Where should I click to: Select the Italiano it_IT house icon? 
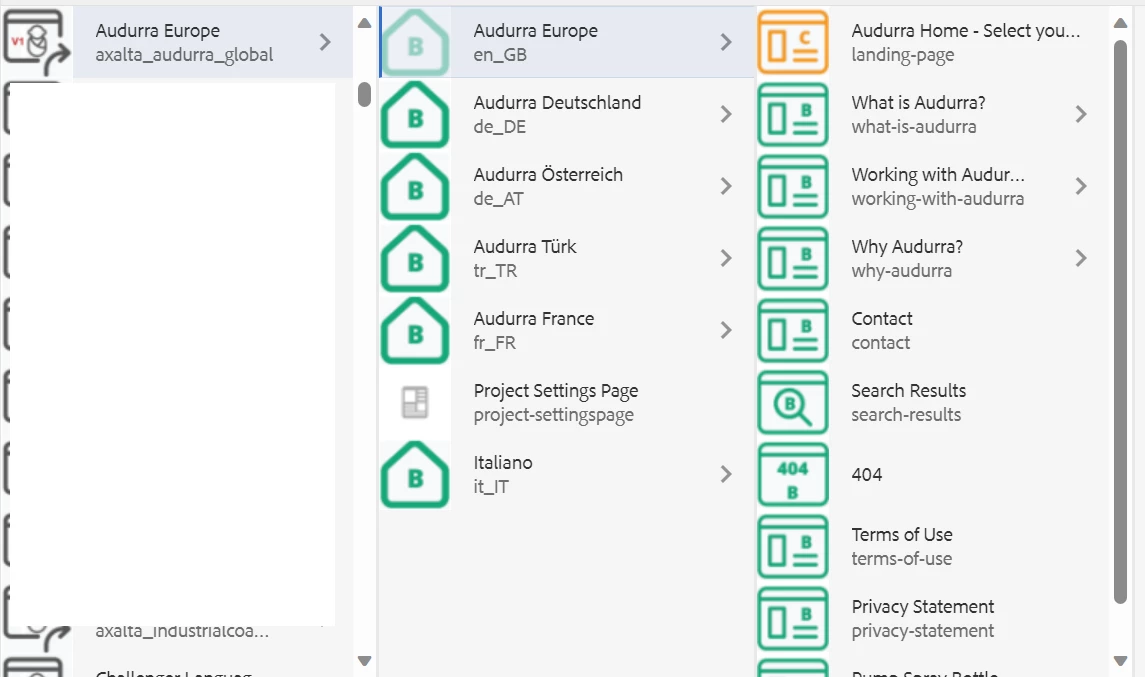pos(415,475)
